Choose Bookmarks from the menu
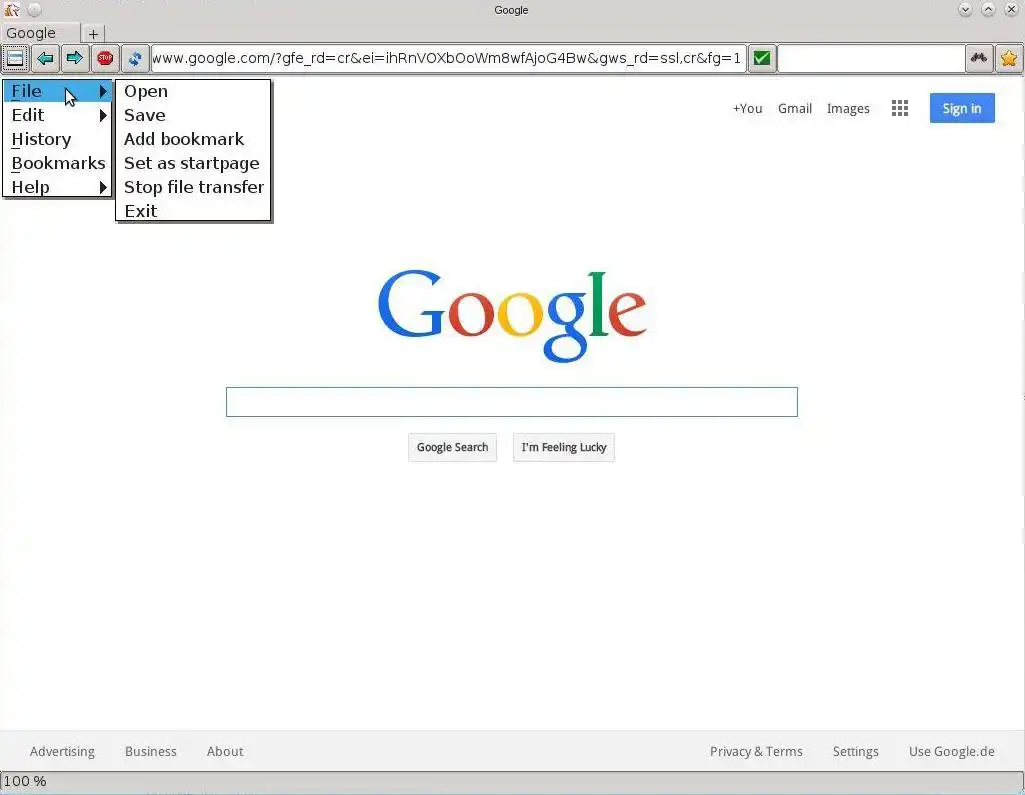 [x=58, y=163]
